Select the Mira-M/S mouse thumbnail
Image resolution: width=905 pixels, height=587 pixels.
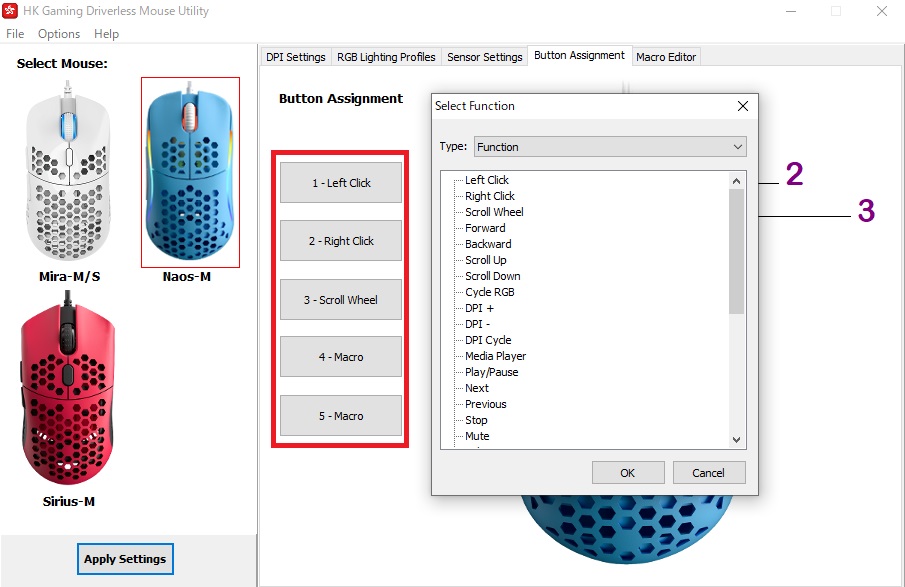tap(68, 172)
